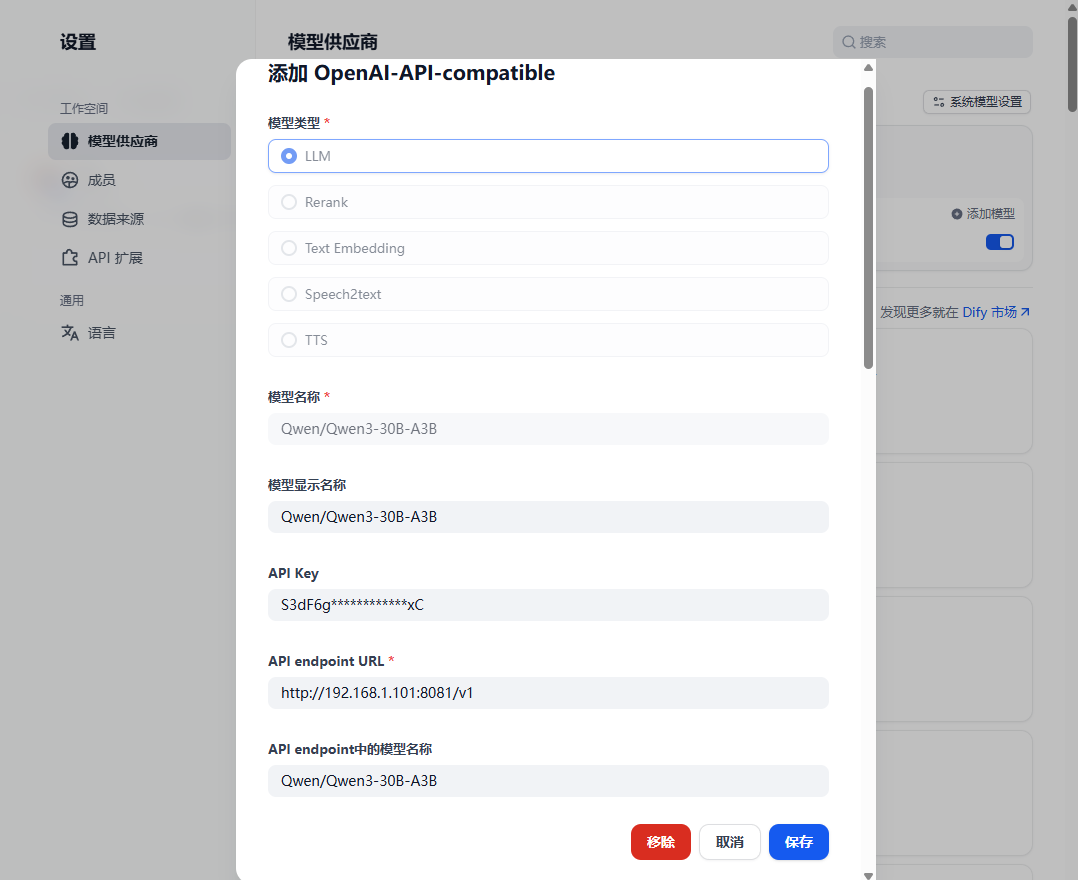Save the model with 保存
Screen dimensions: 1078x880
click(798, 842)
